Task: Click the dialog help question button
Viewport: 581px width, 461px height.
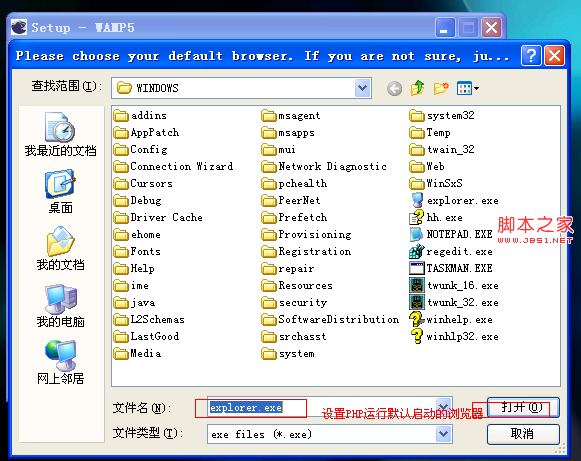Action: 531,56
